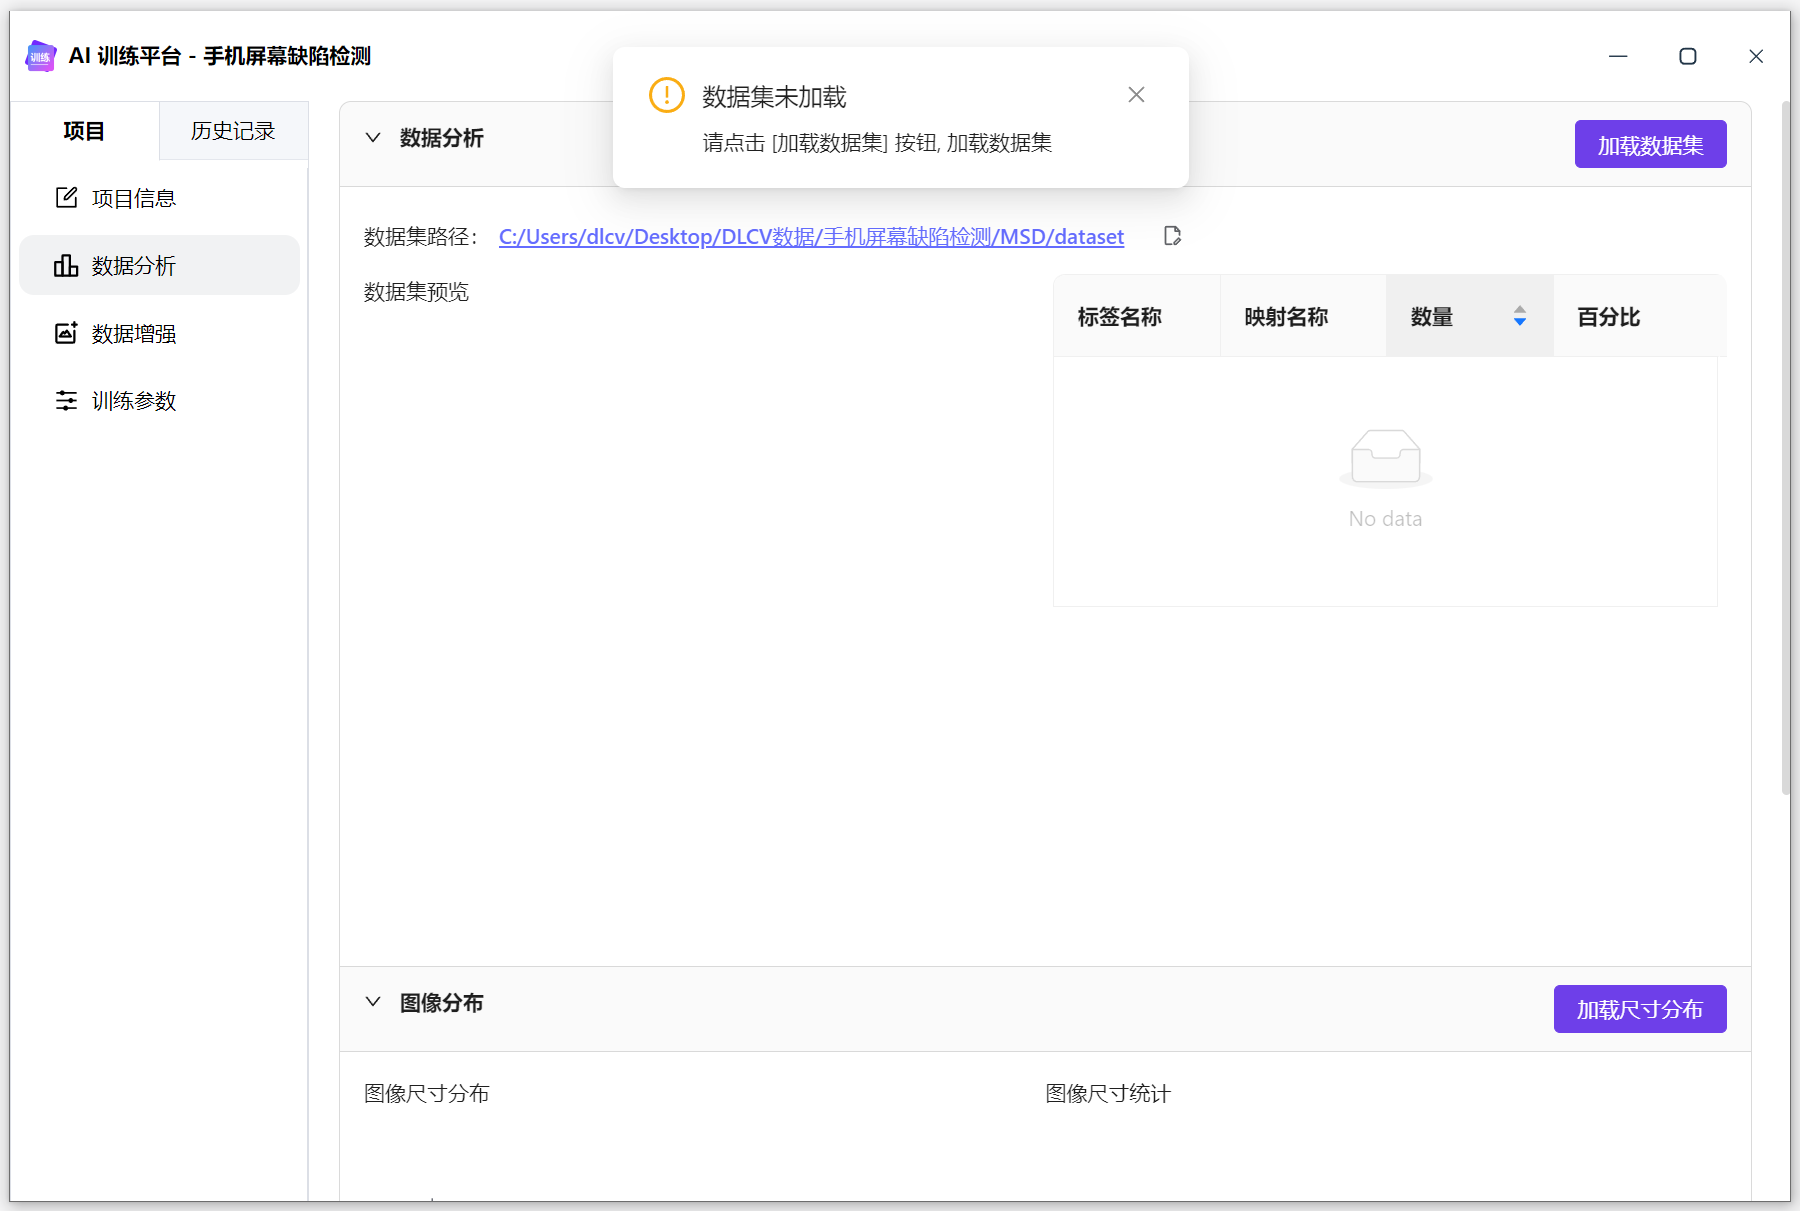Close the AI 训练平台 window
The width and height of the screenshot is (1800, 1211).
click(1756, 56)
